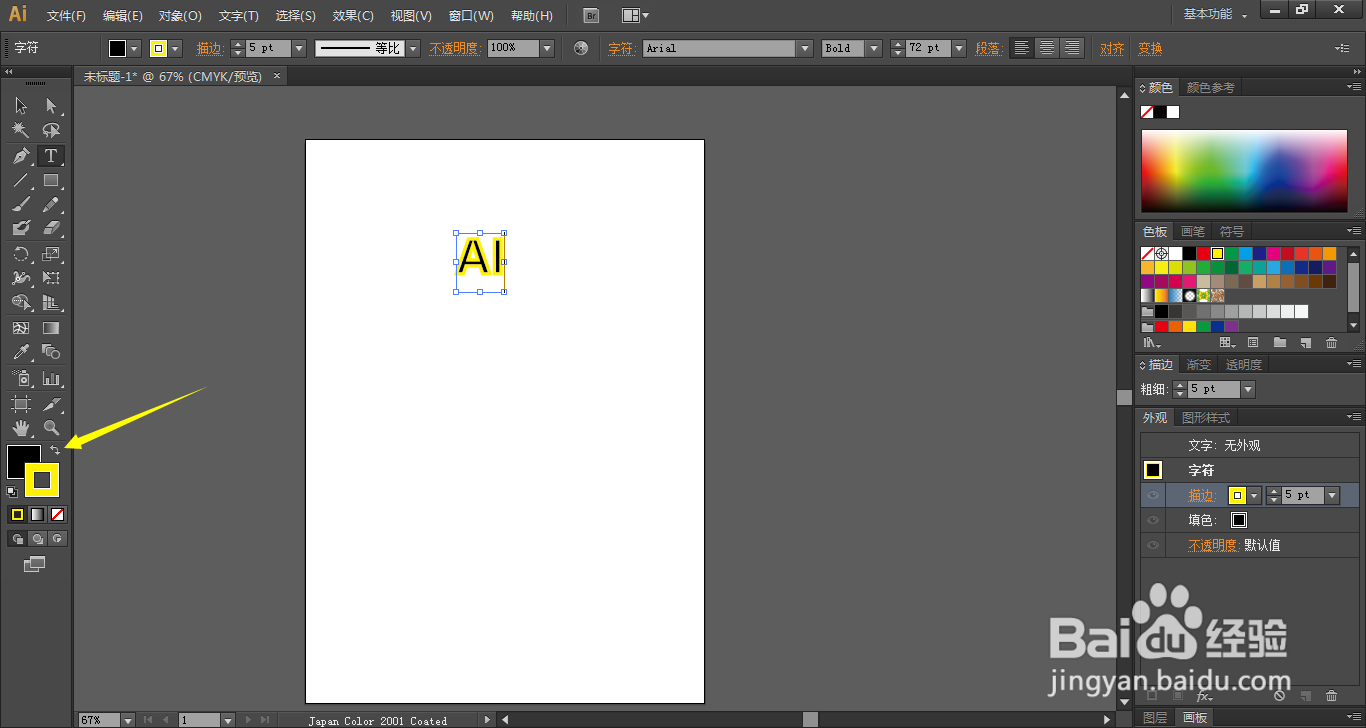Screen dimensions: 1366x728
Task: Click the 不透明度 link in control bar
Action: pyautogui.click(x=455, y=48)
